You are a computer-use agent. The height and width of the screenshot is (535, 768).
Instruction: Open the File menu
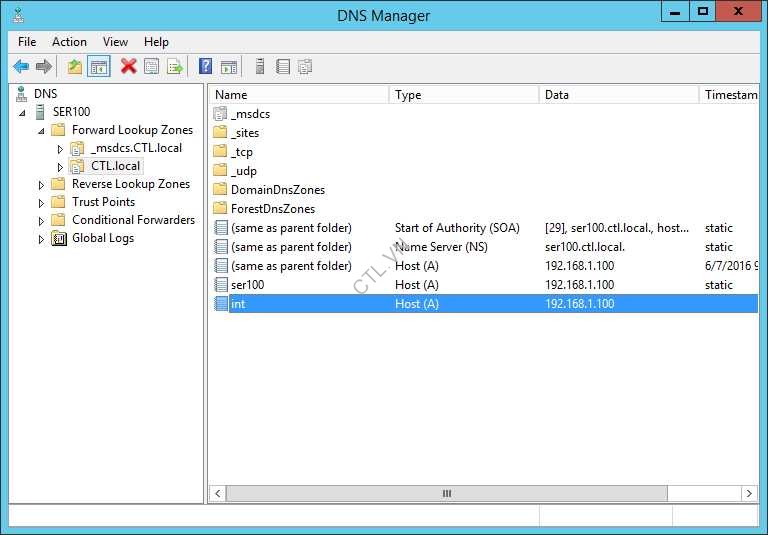[27, 42]
